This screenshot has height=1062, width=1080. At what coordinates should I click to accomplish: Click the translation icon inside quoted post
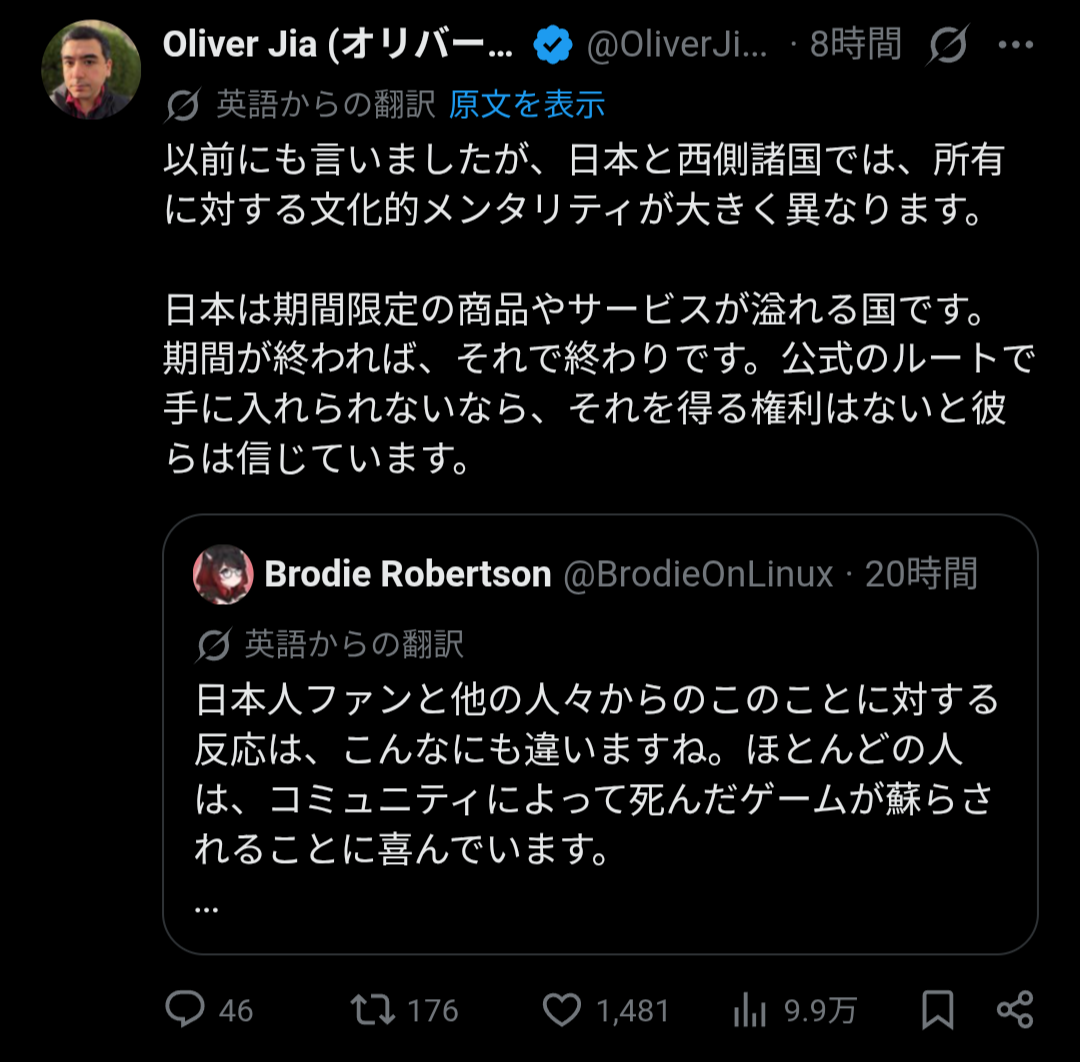click(x=211, y=645)
